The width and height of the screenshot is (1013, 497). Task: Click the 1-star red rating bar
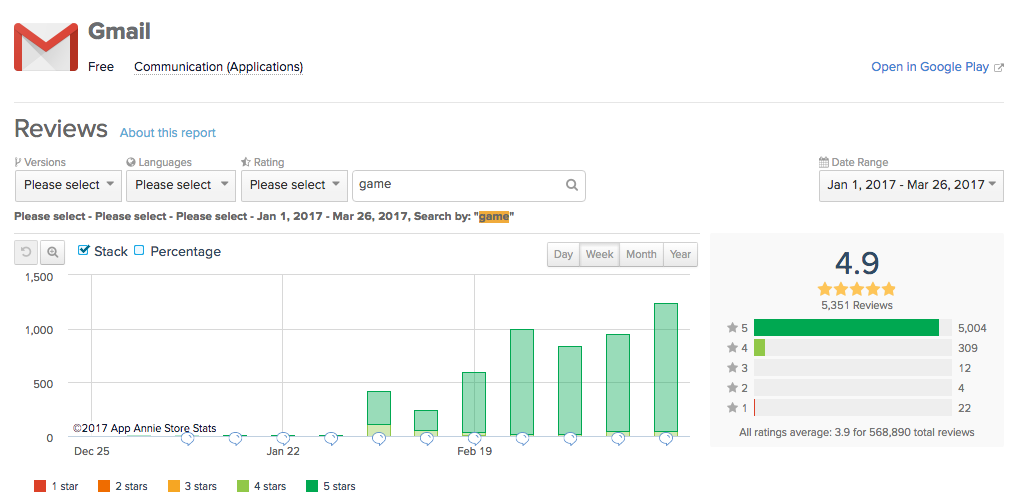pos(755,408)
